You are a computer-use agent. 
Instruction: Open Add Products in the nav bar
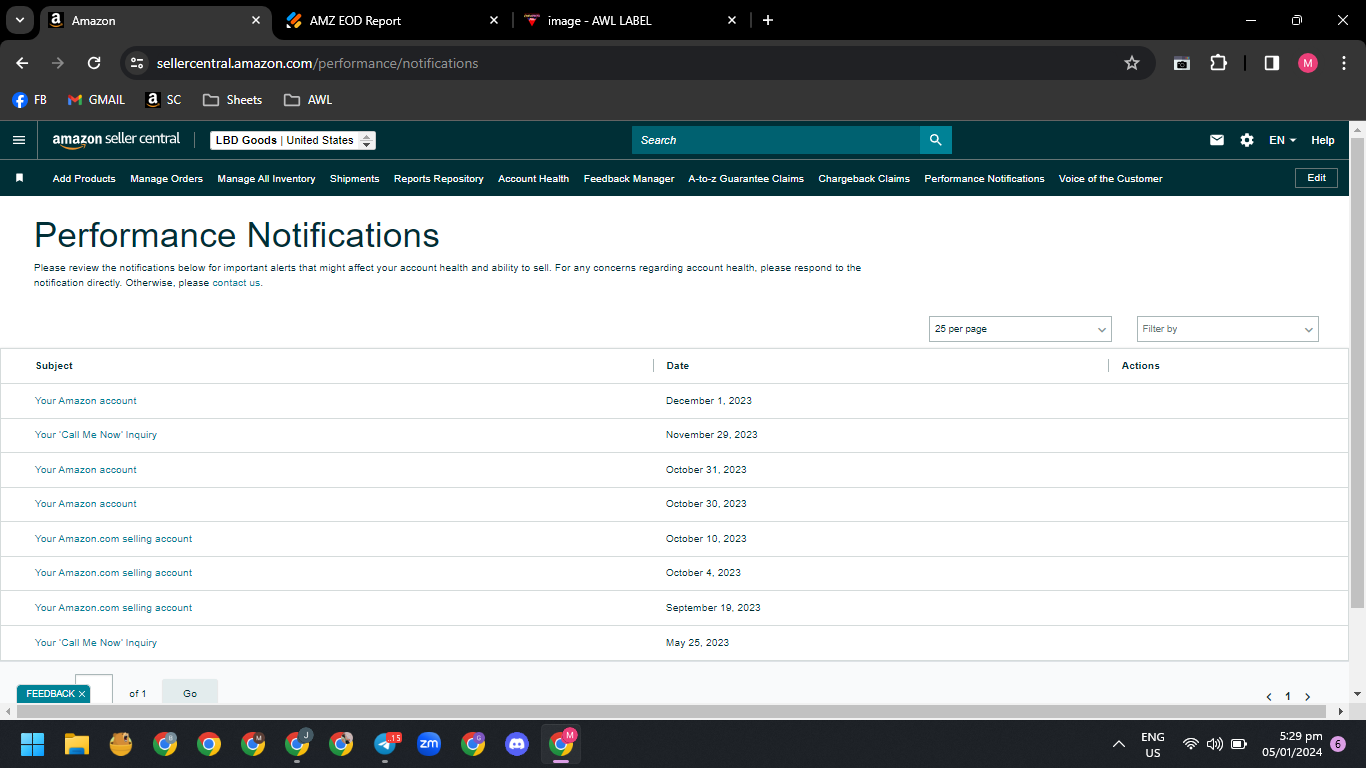click(x=84, y=178)
